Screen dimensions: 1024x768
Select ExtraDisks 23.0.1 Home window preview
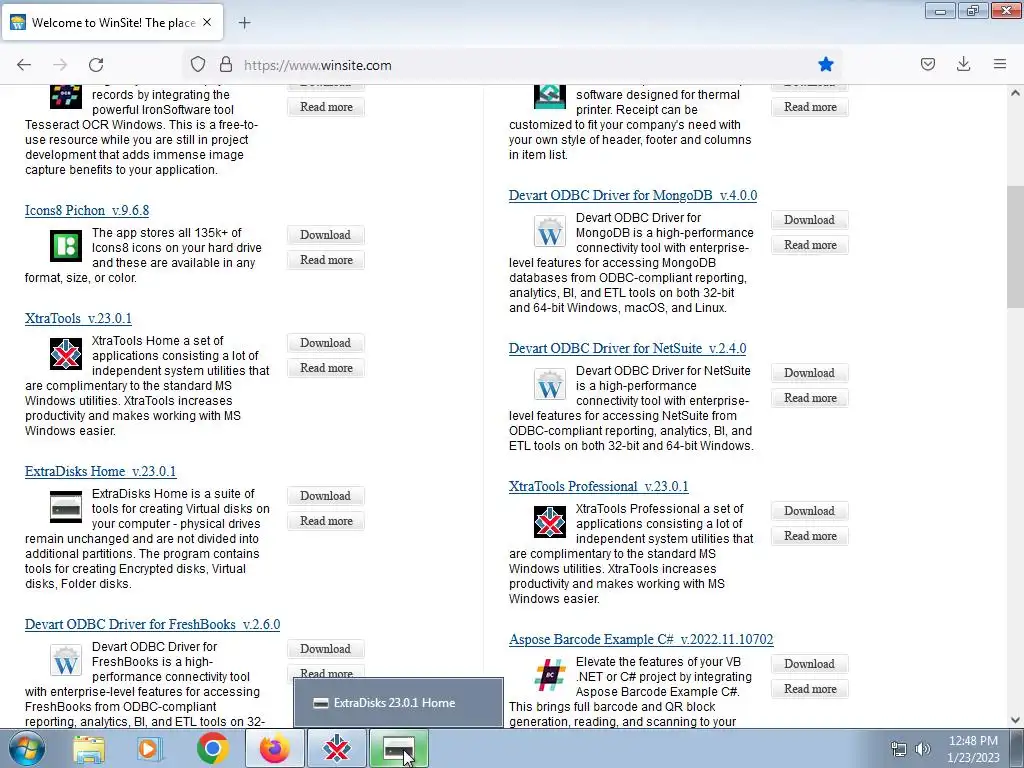tap(398, 703)
